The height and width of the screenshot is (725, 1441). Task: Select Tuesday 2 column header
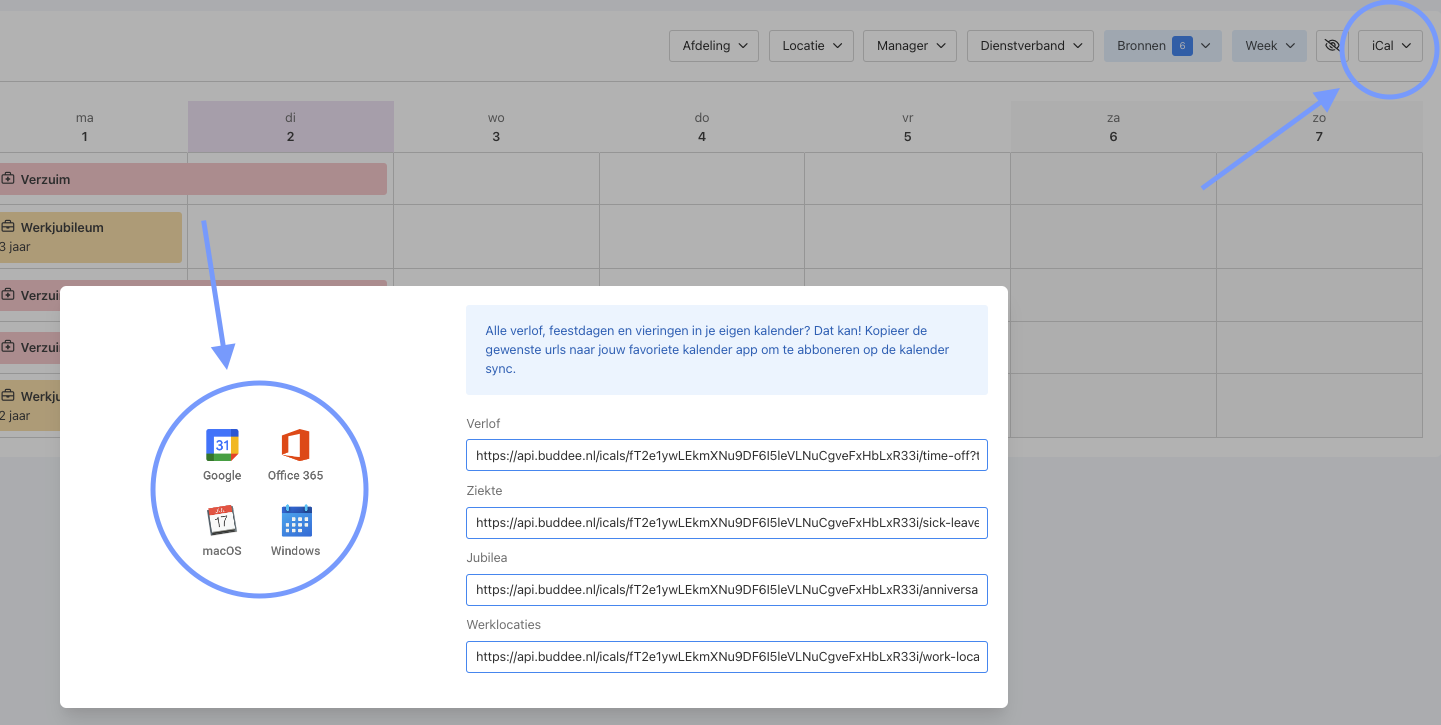290,127
